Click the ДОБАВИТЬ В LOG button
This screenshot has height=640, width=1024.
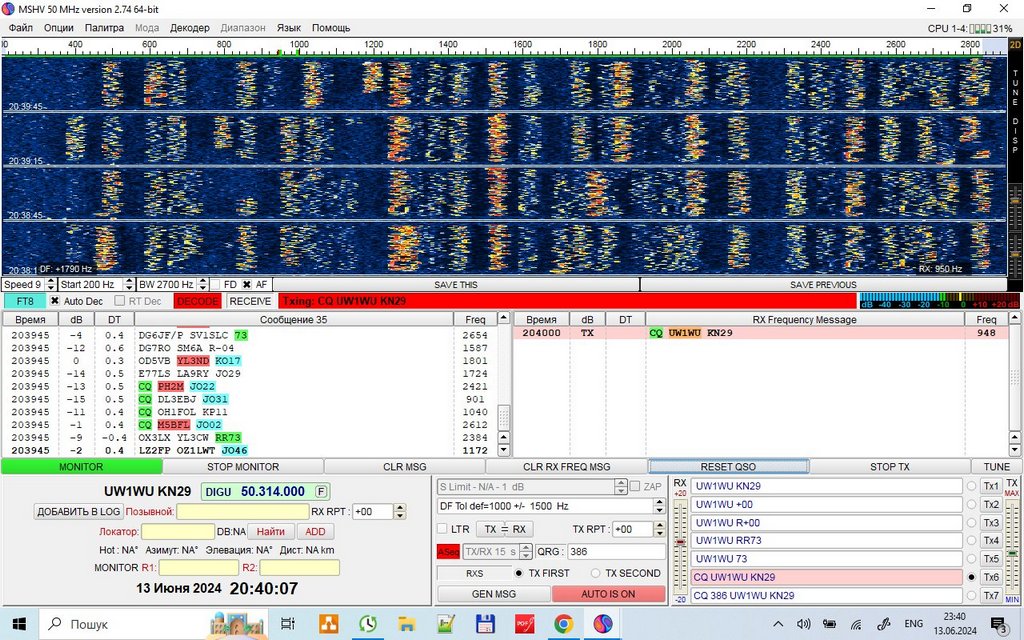(x=78, y=511)
